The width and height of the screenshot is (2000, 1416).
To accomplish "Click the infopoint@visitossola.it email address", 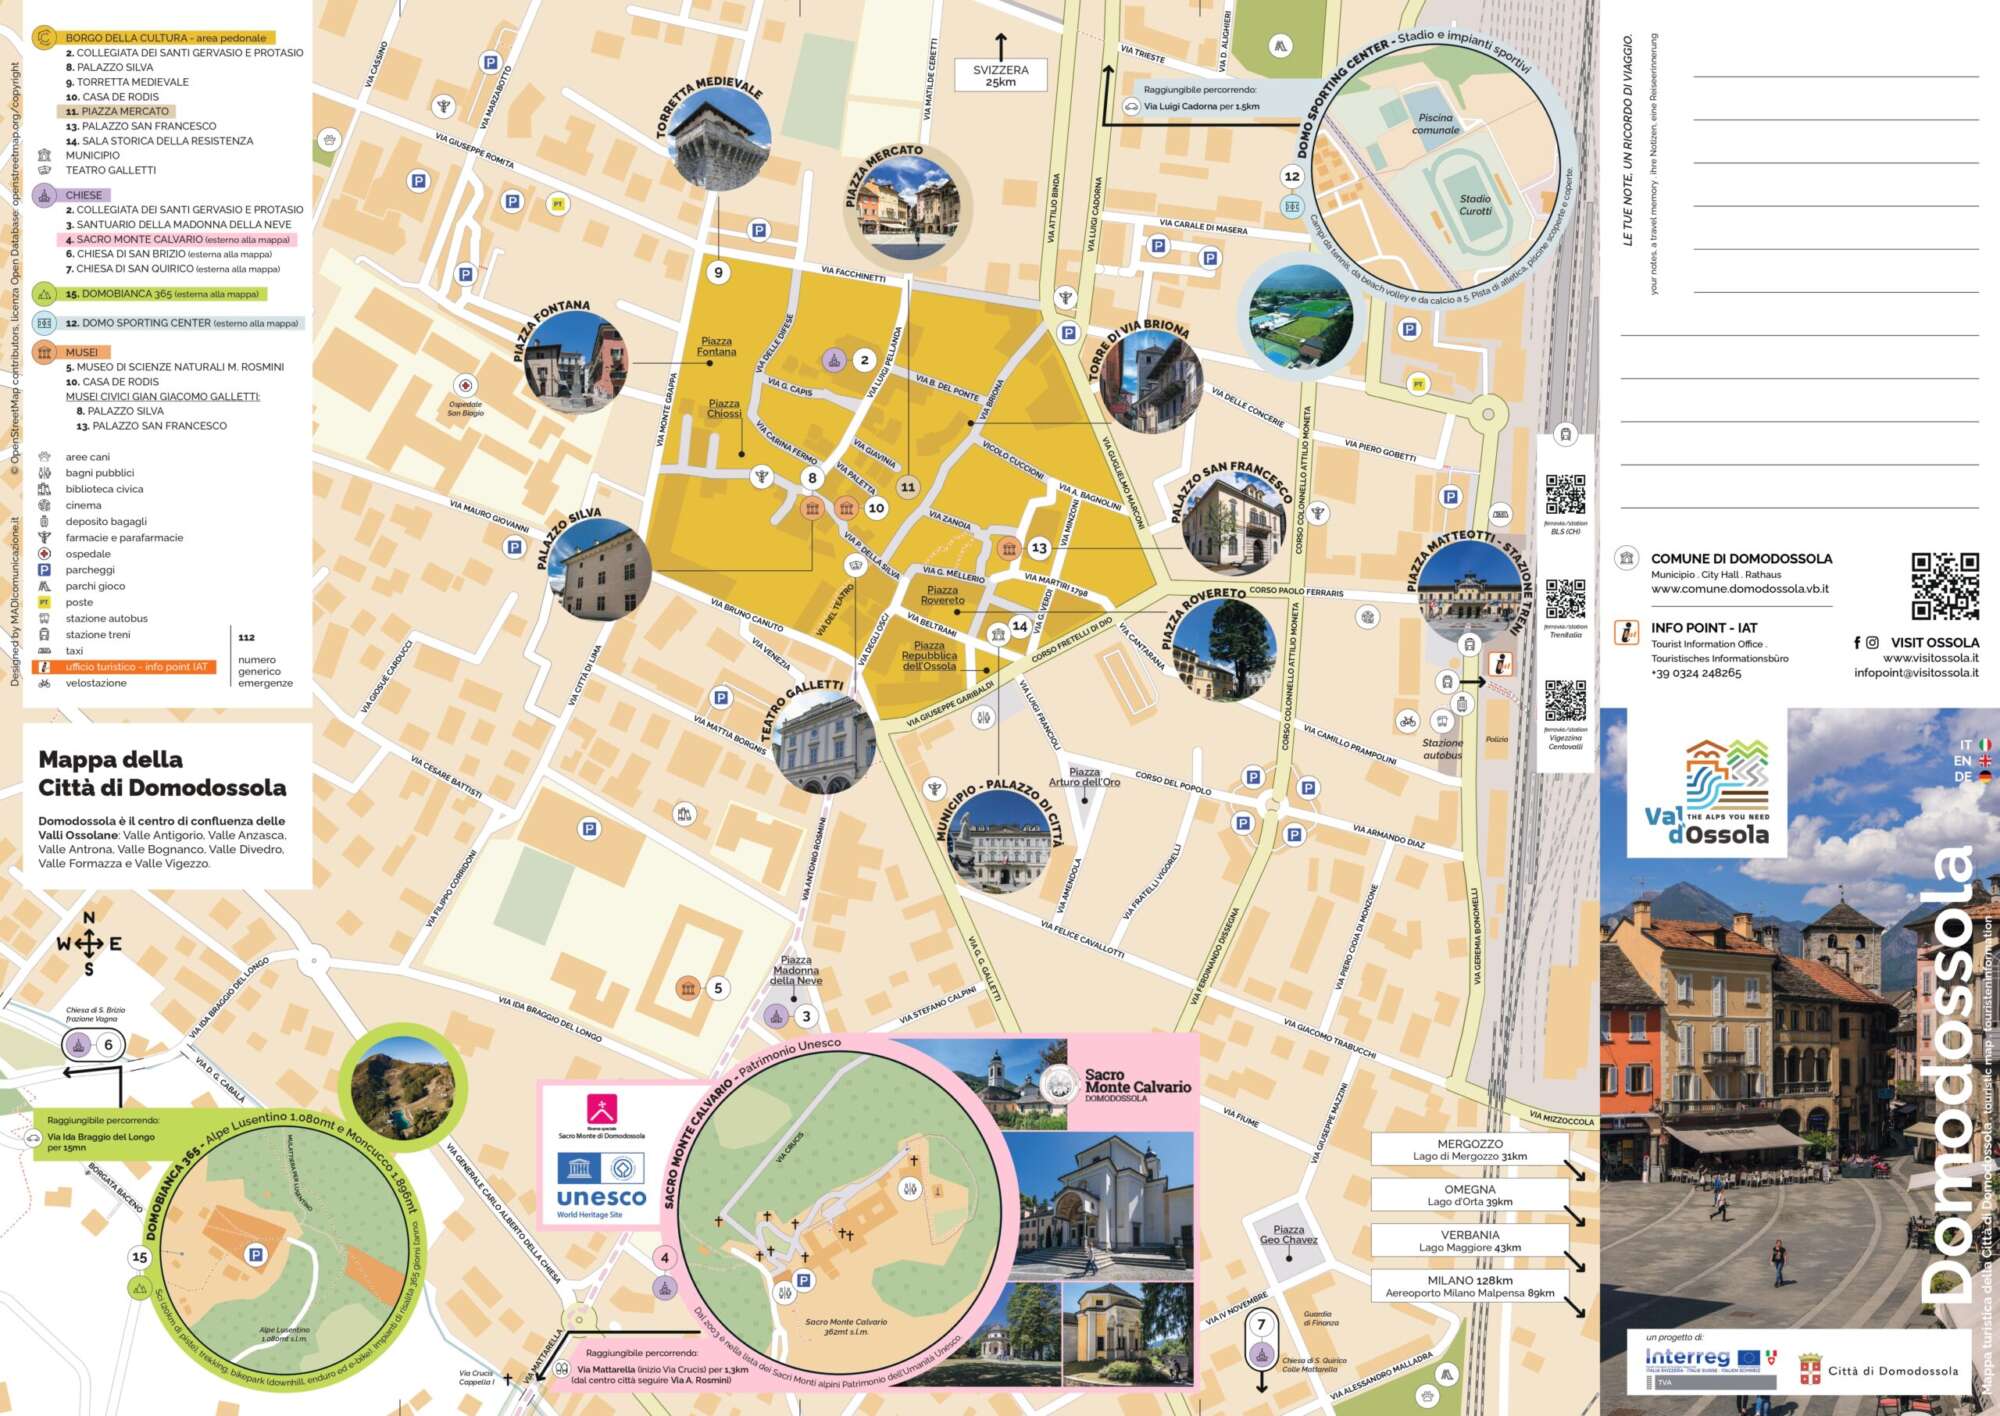I will pyautogui.click(x=1916, y=673).
